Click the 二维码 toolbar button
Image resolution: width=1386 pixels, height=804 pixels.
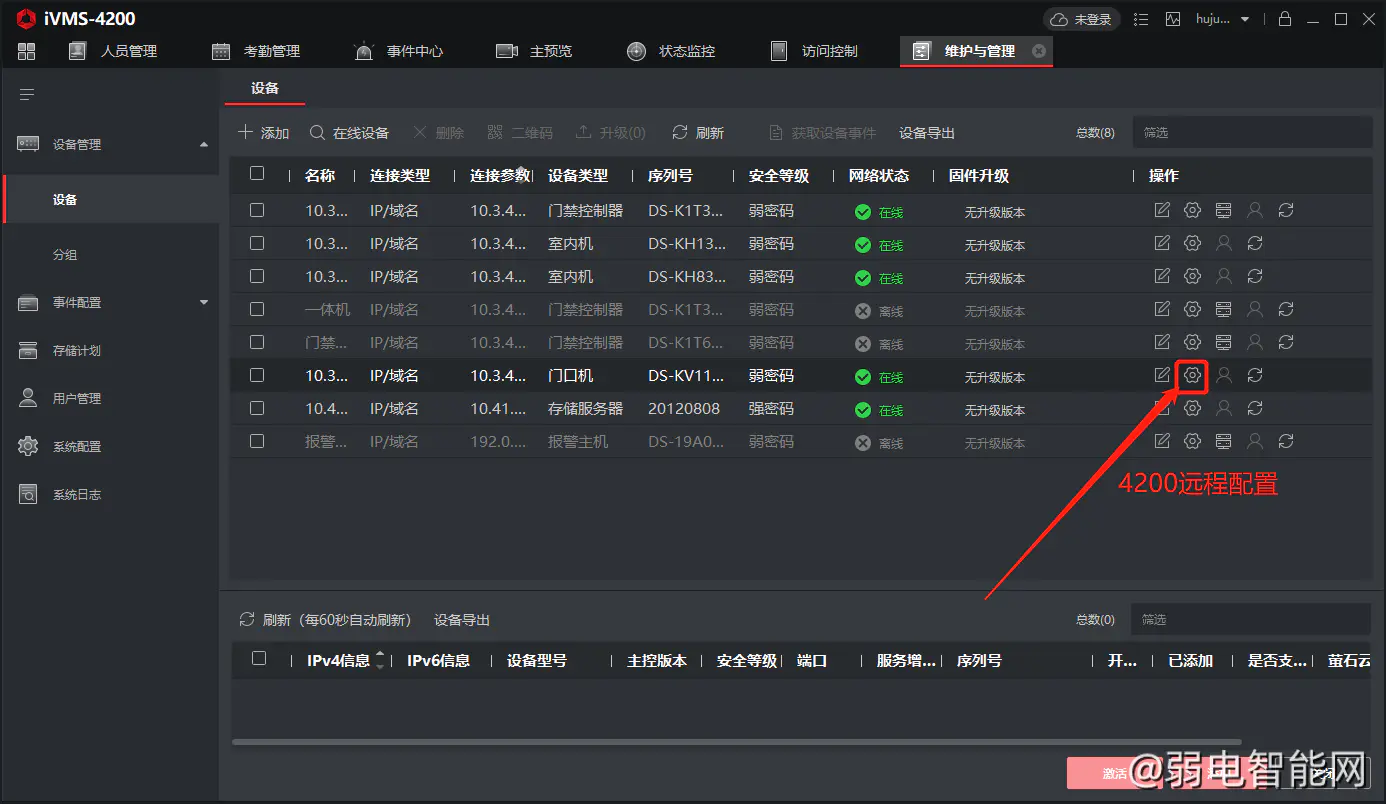520,133
